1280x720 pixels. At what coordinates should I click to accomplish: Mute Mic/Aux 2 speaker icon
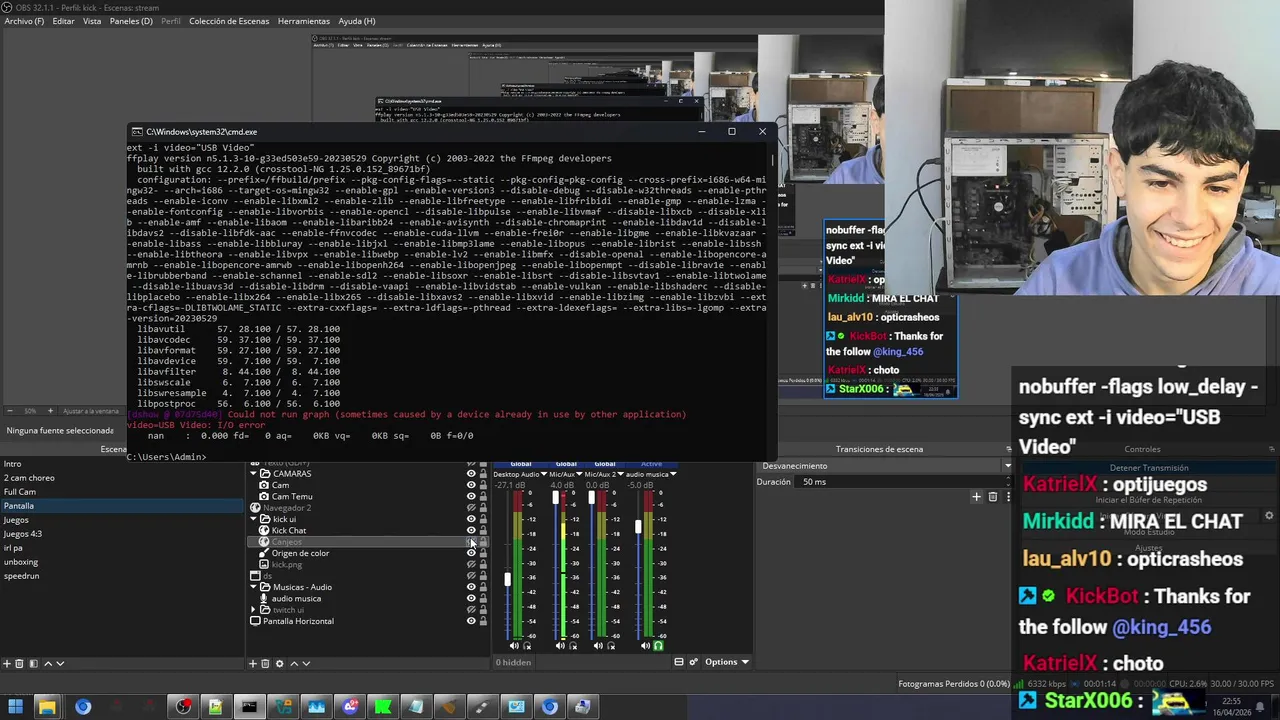click(x=598, y=646)
